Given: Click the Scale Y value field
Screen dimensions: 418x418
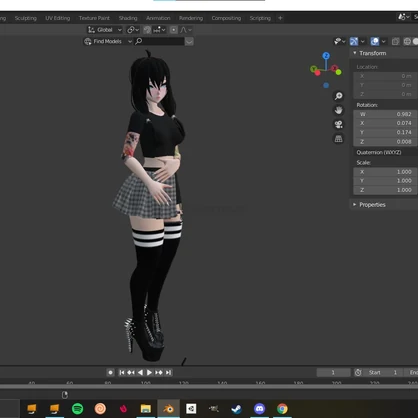Looking at the screenshot, I should pyautogui.click(x=385, y=181).
